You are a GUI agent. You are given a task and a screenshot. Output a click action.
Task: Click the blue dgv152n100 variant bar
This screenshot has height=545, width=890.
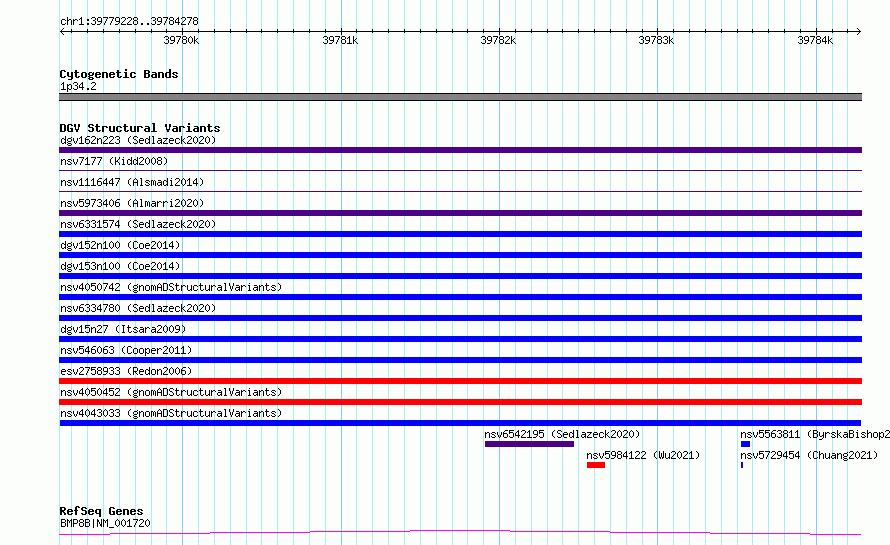(x=460, y=255)
